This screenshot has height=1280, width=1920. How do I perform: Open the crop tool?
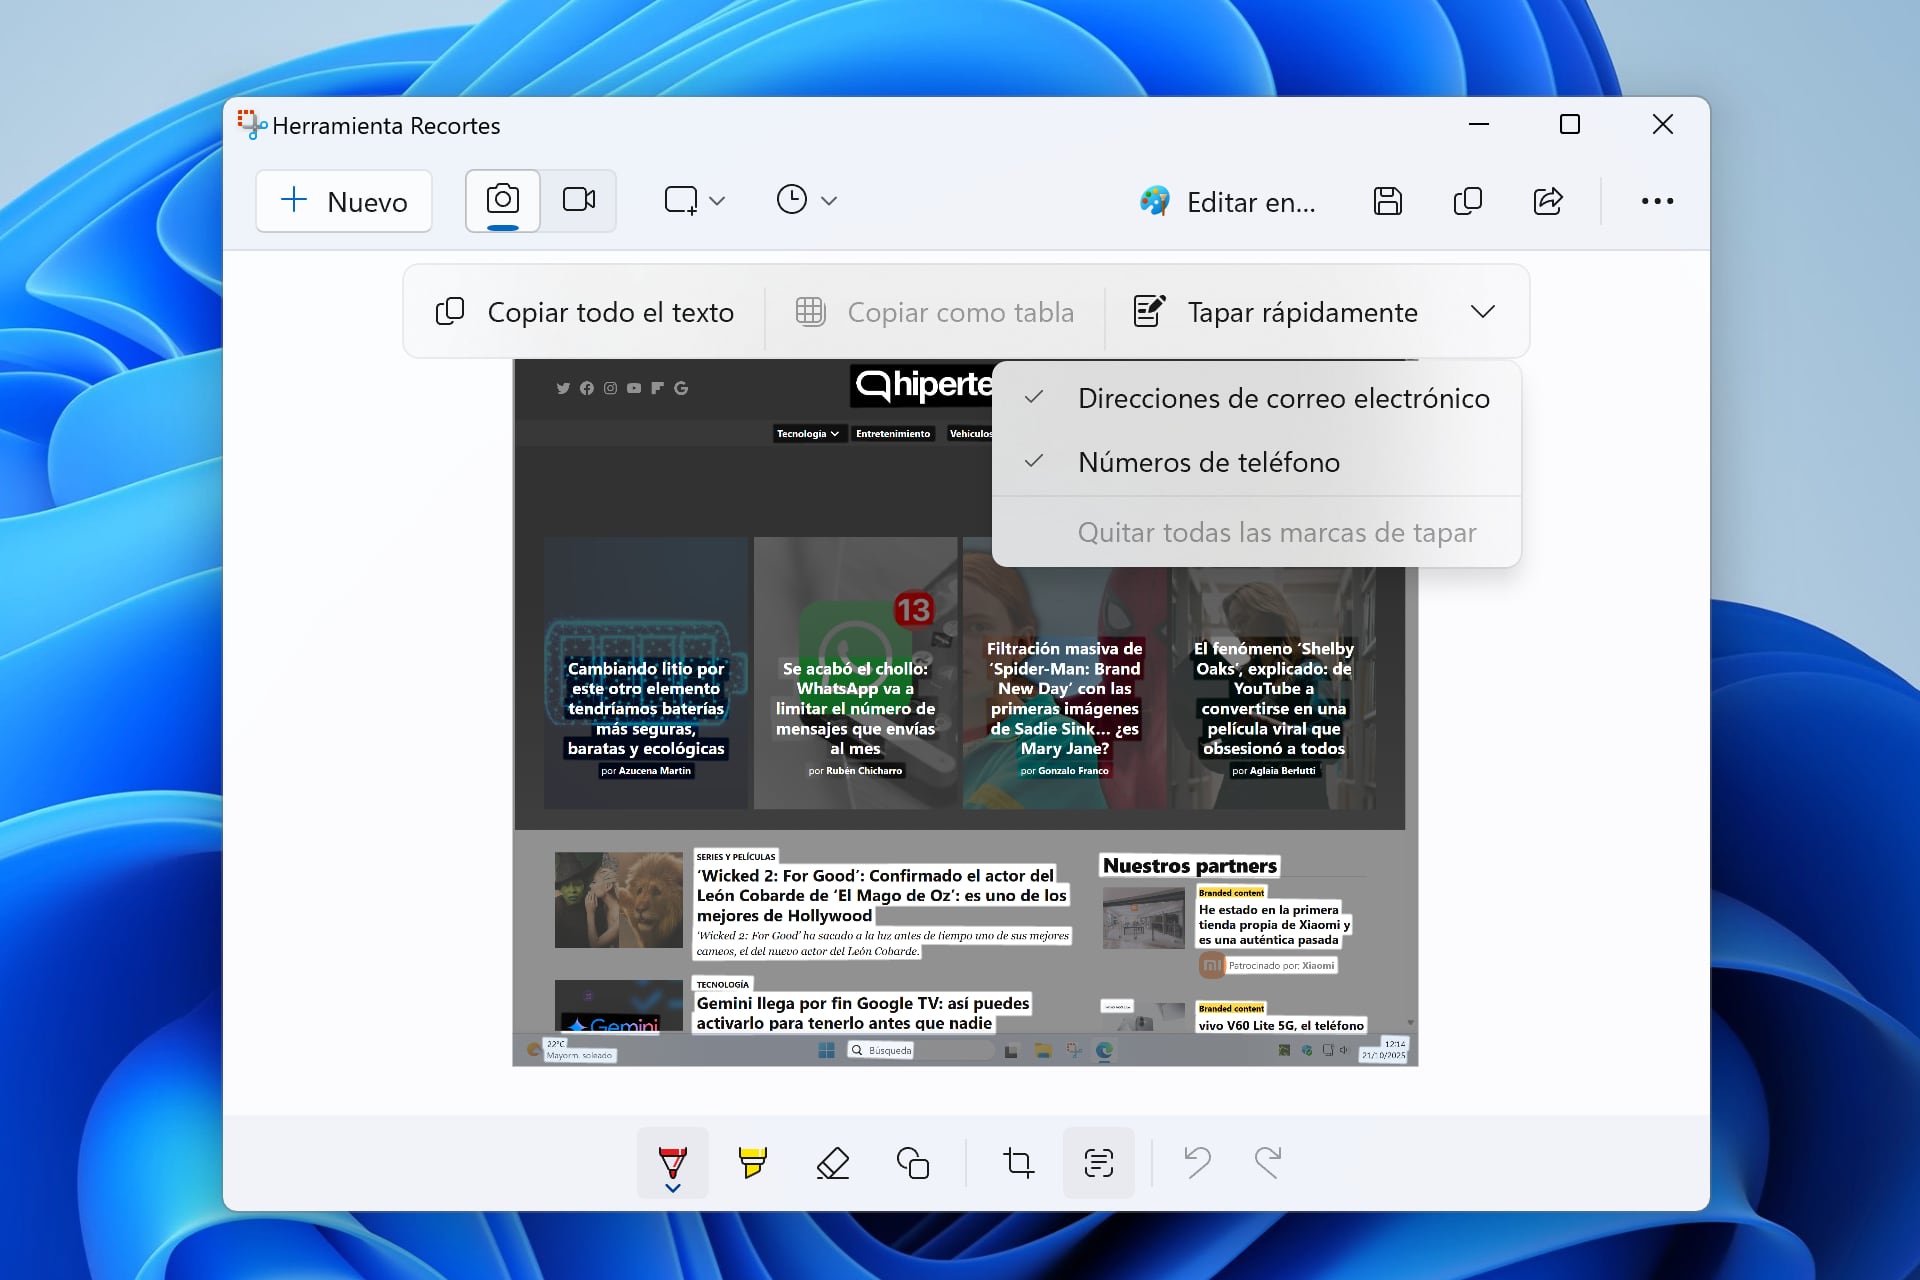(x=1018, y=1162)
